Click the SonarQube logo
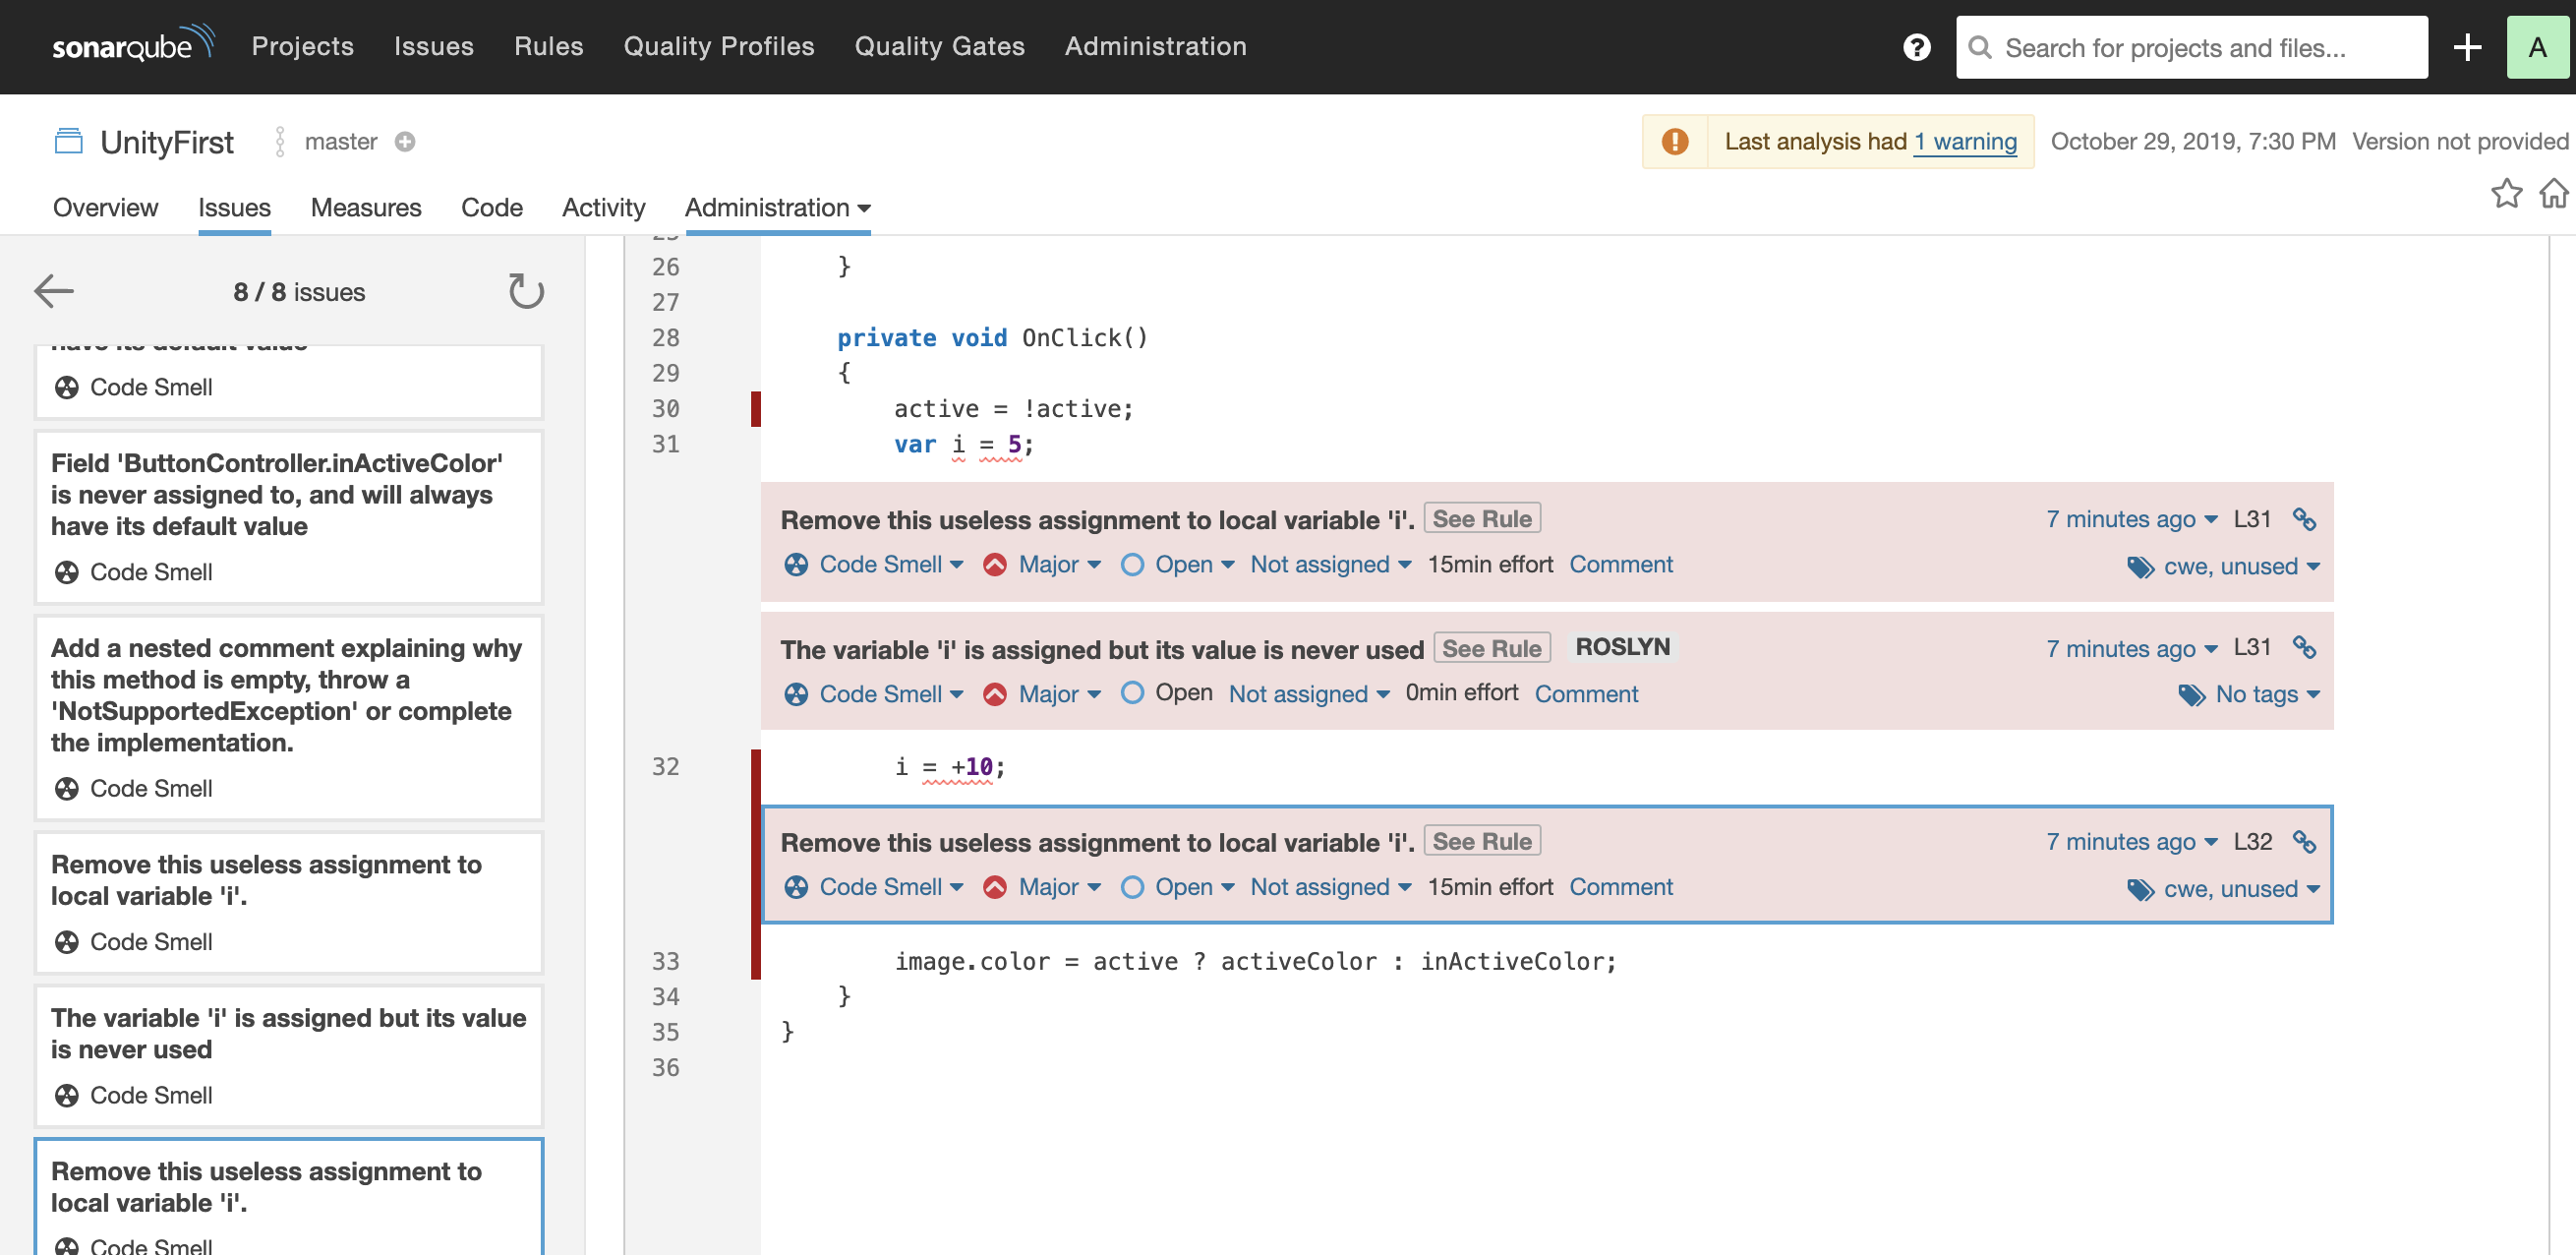The width and height of the screenshot is (2576, 1255). 133,44
